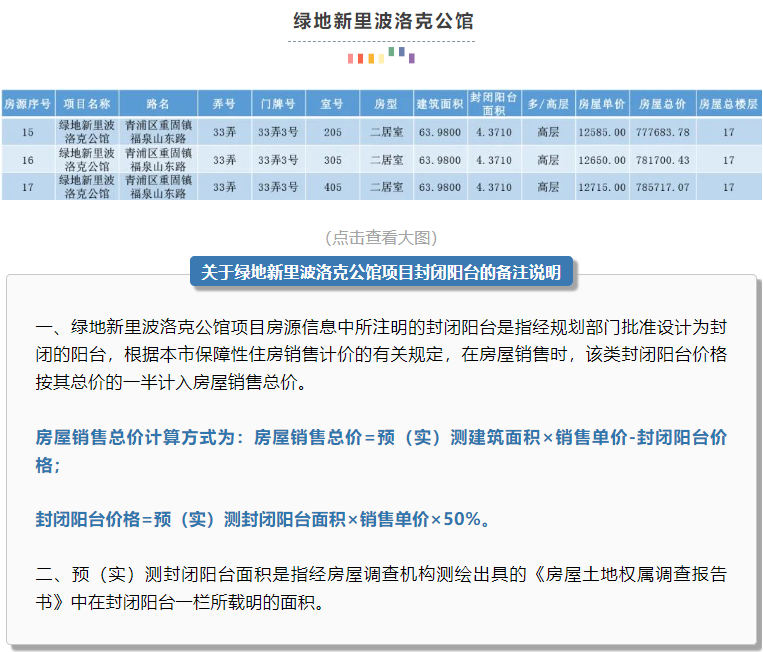This screenshot has height=652, width=763.
Task: Select listing number 16 cell
Action: pyautogui.click(x=28, y=160)
